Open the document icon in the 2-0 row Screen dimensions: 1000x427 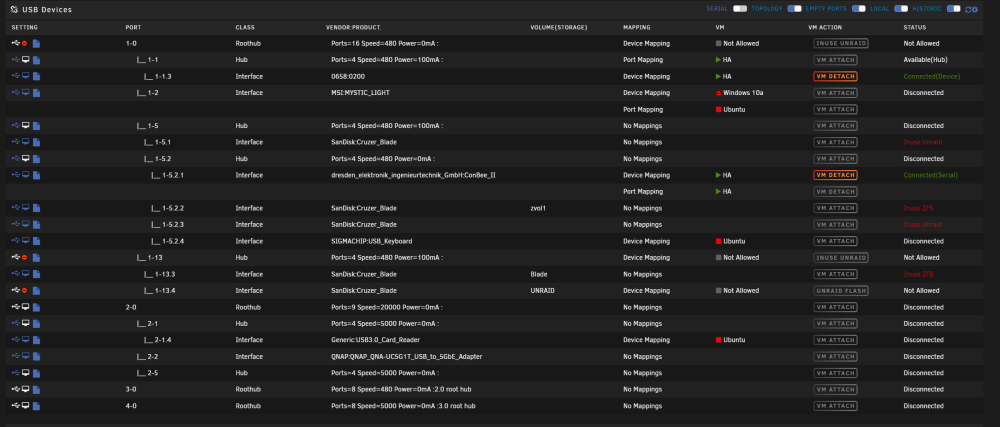tap(36, 307)
